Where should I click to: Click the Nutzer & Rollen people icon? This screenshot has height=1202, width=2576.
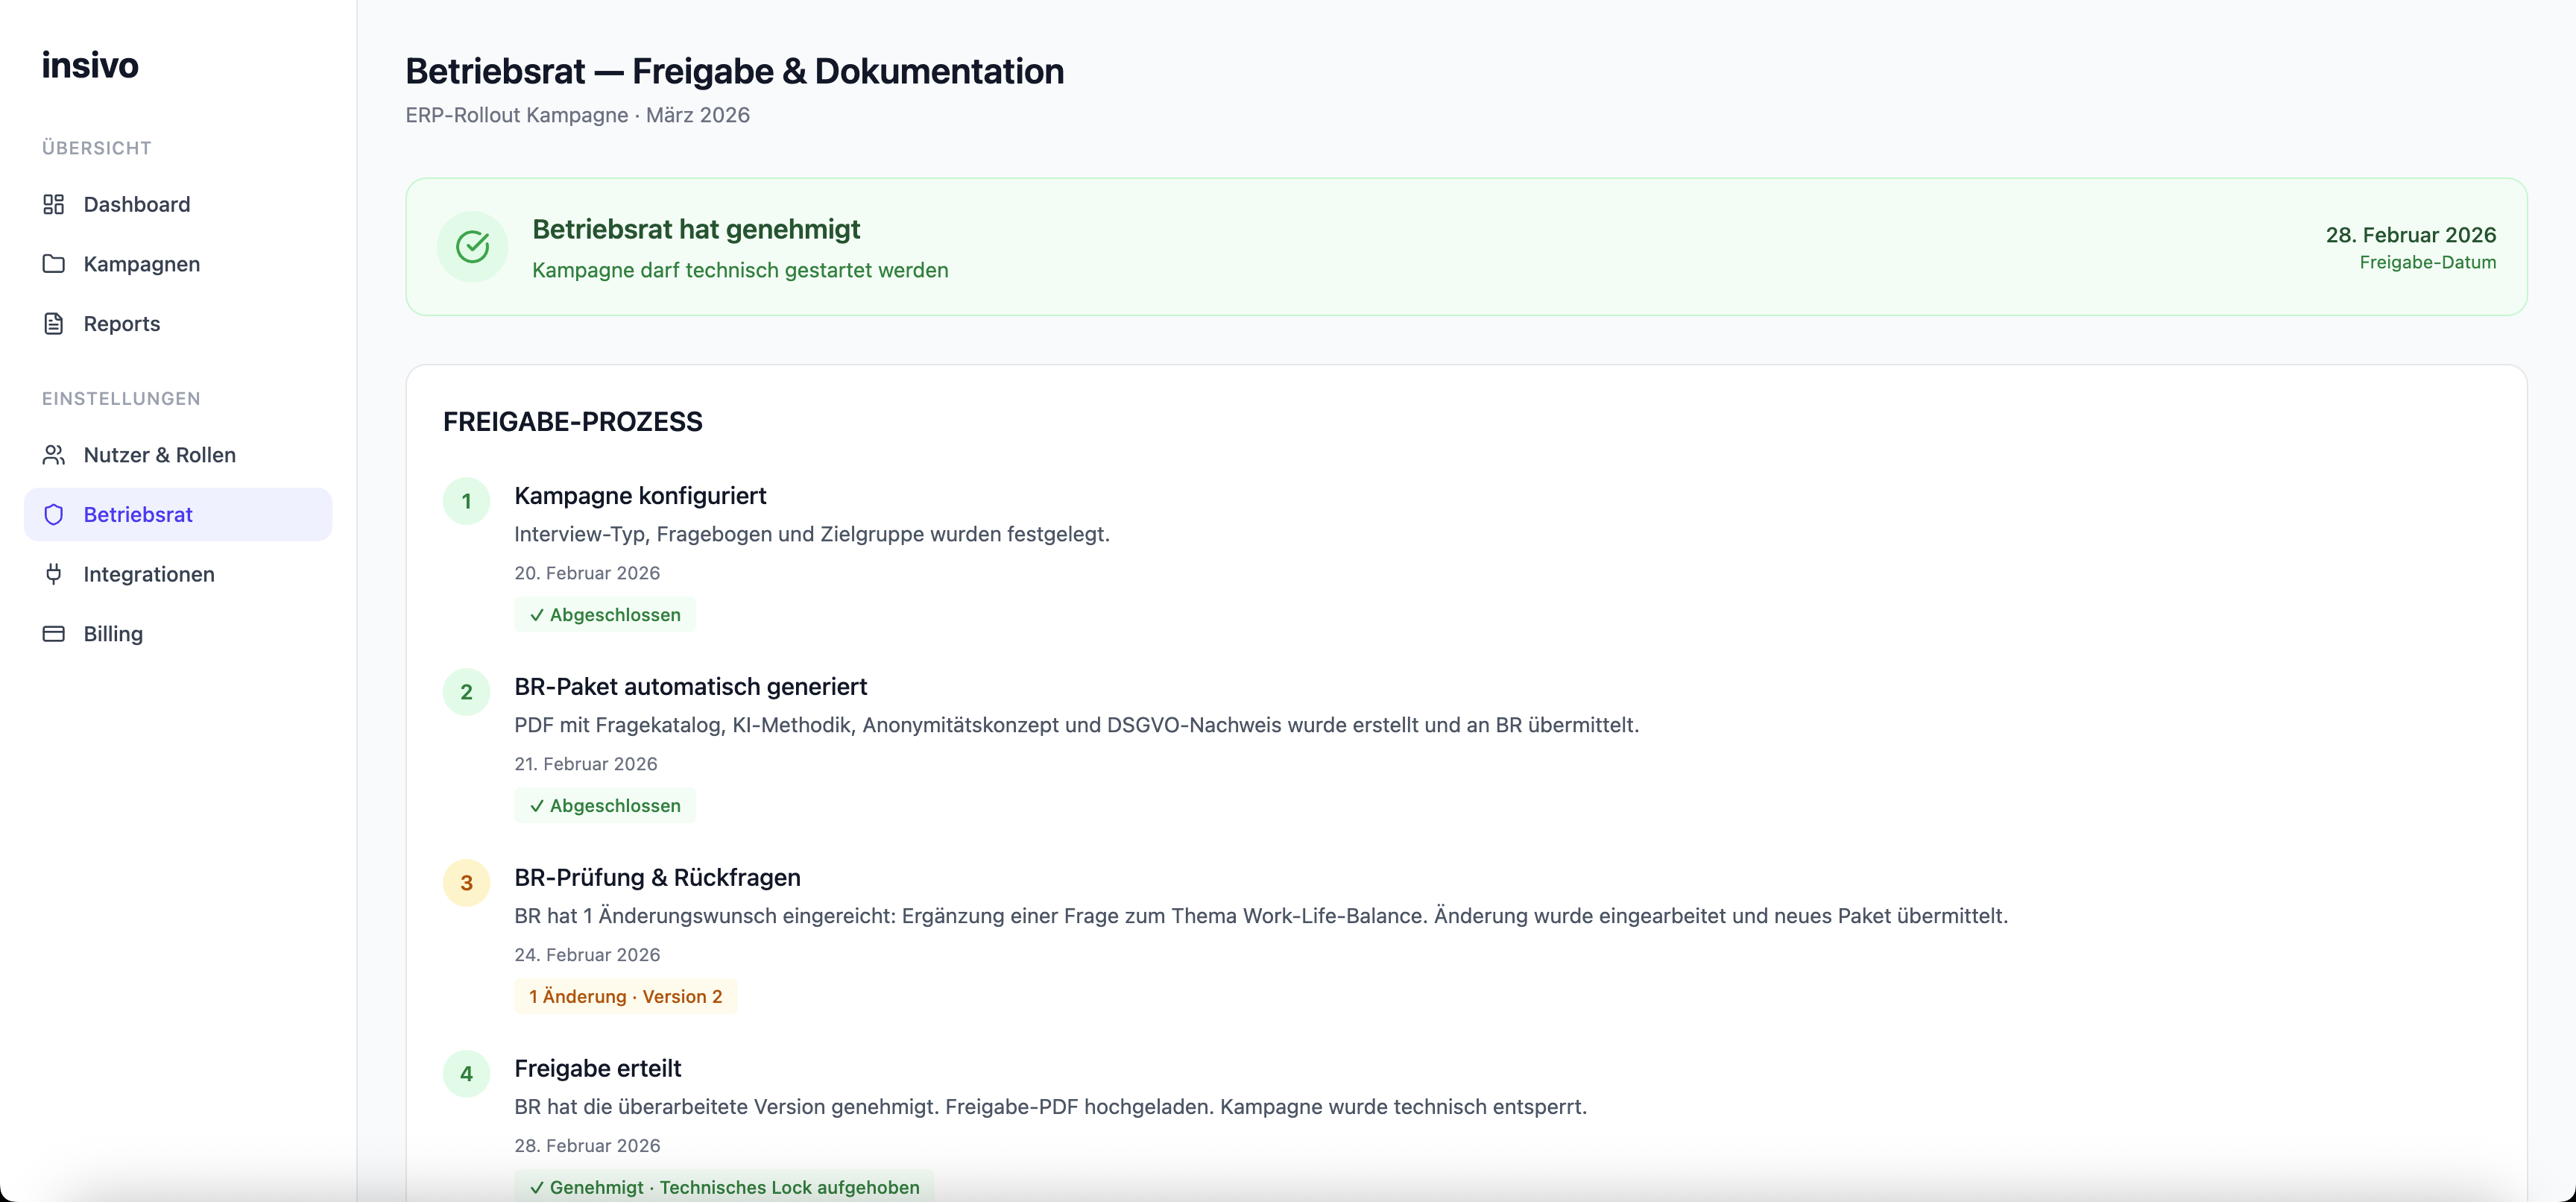(x=54, y=455)
